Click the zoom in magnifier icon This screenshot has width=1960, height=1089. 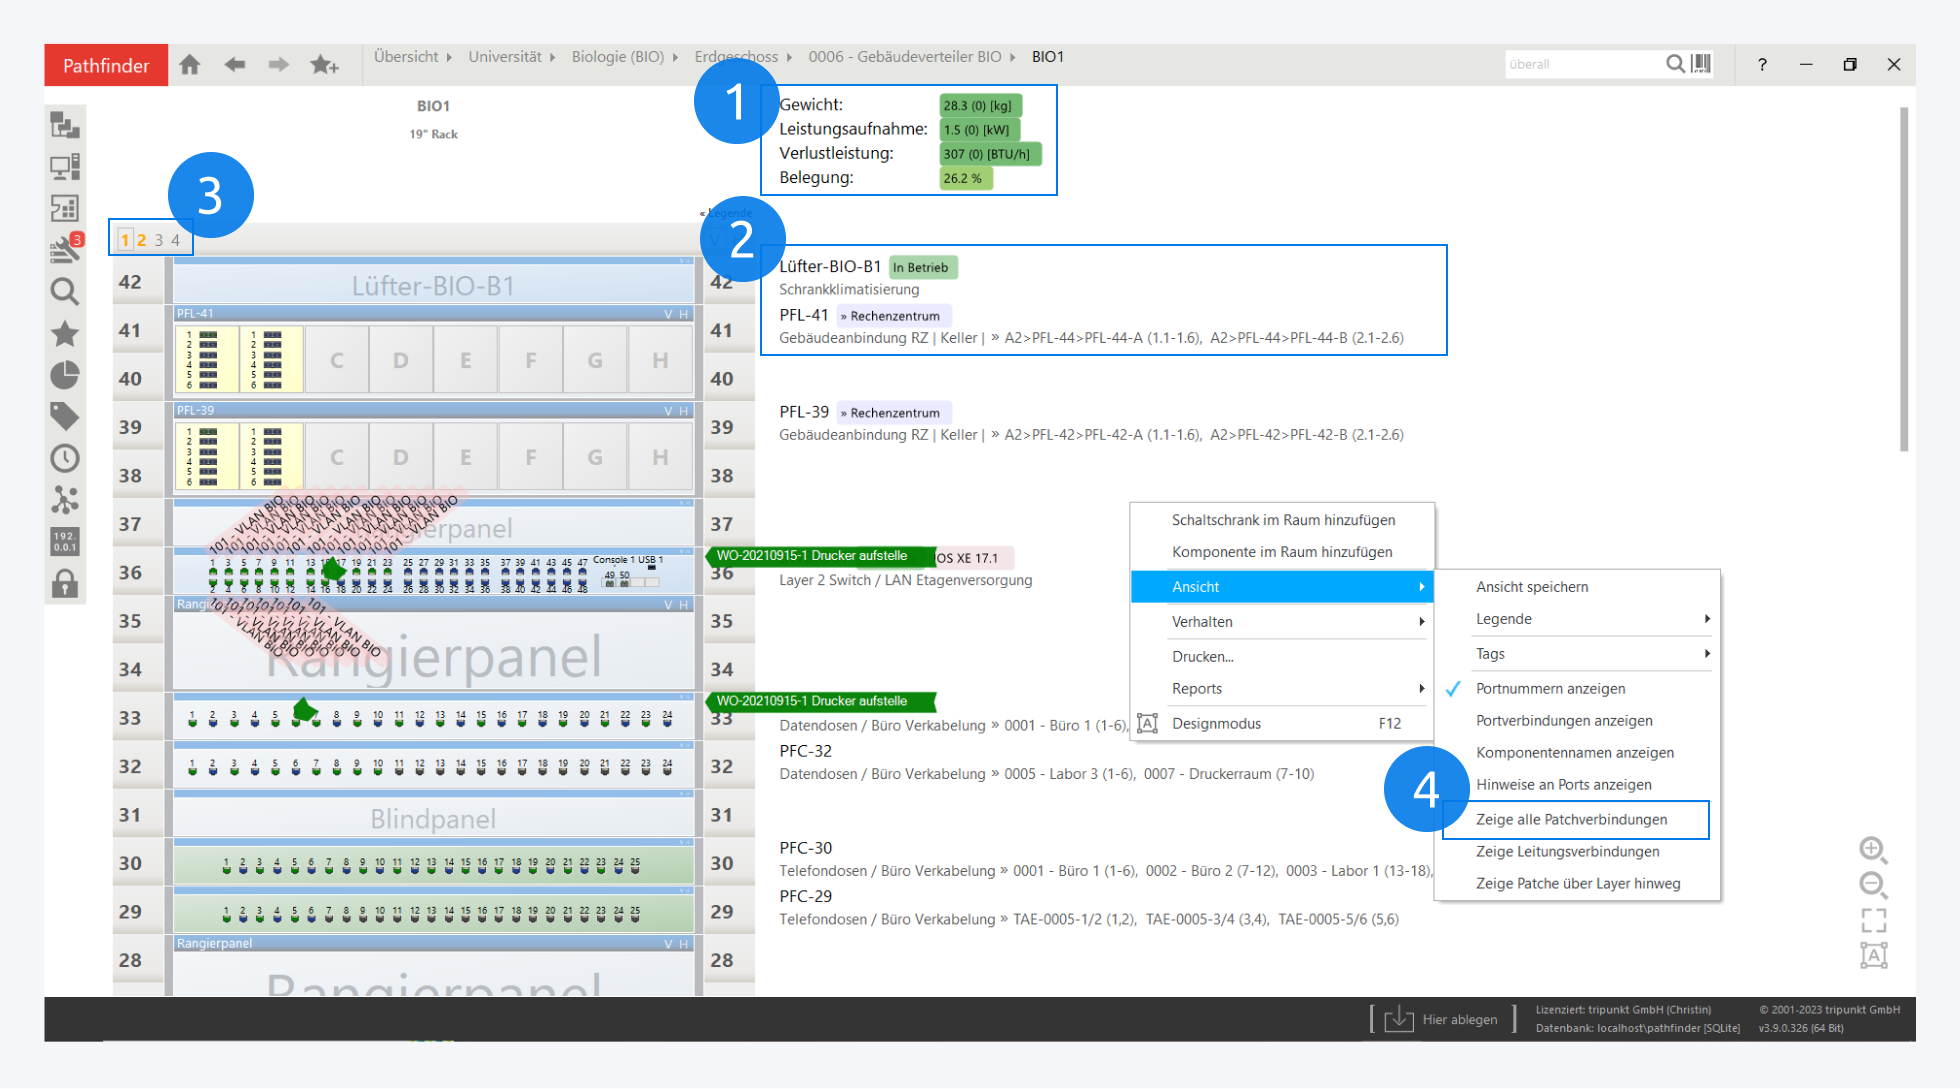tap(1872, 850)
